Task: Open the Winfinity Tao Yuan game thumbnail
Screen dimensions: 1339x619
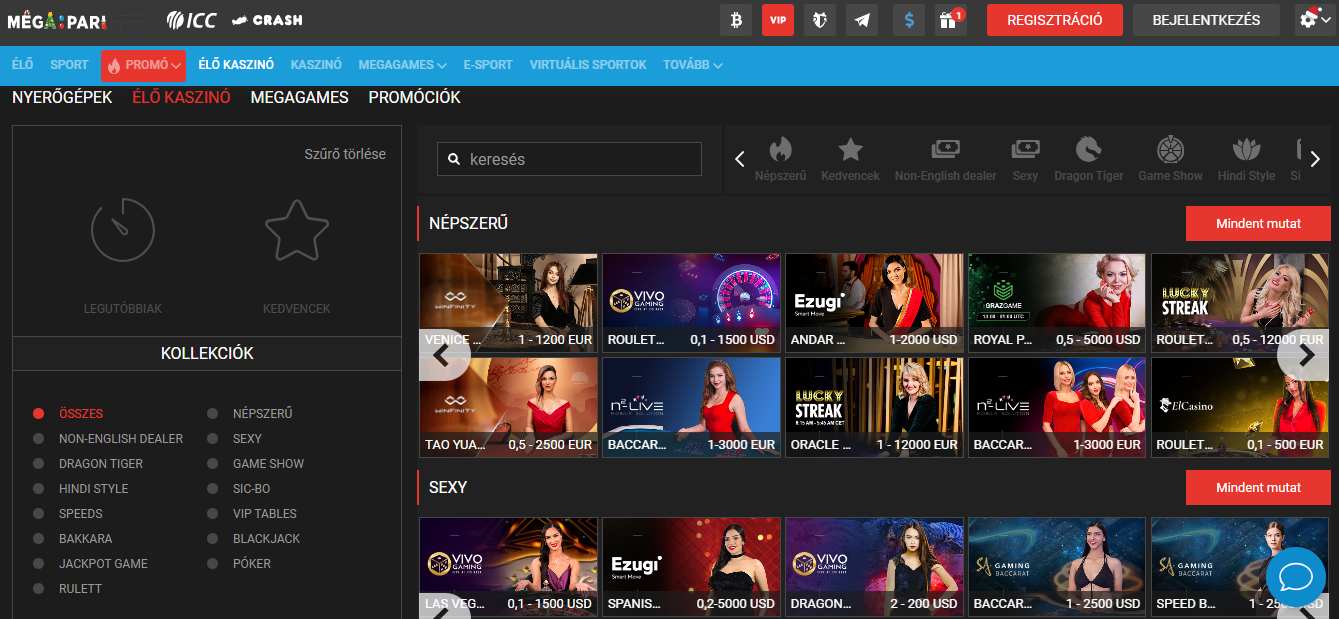Action: pos(508,408)
